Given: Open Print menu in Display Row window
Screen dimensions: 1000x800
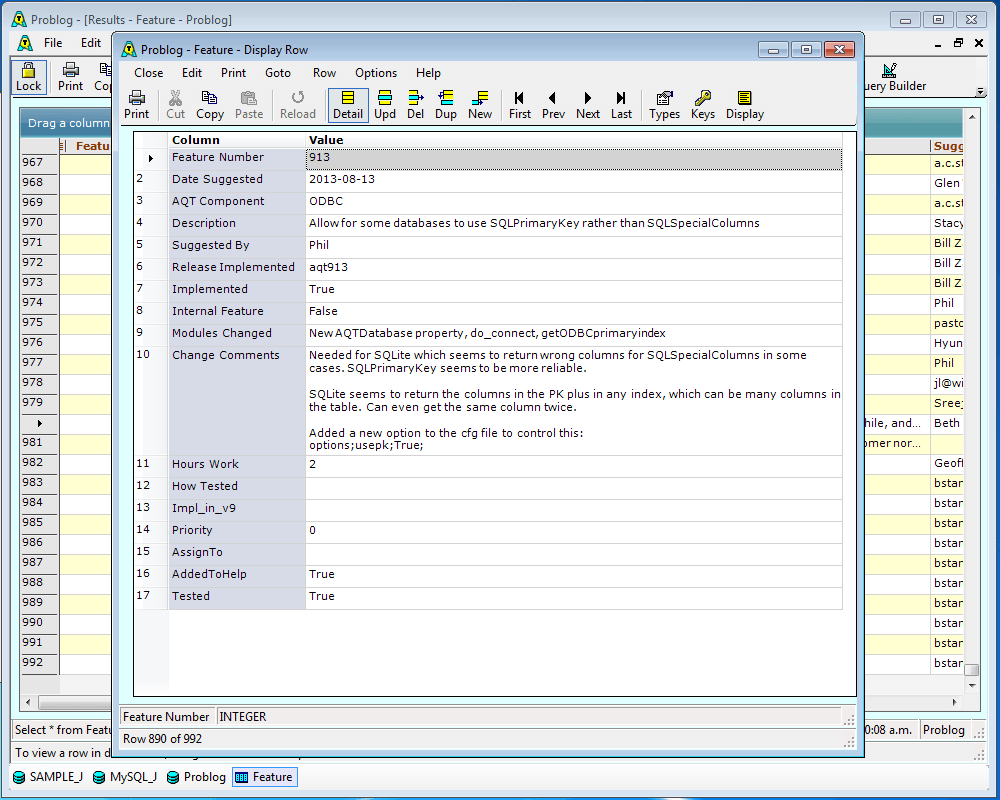Looking at the screenshot, I should (x=233, y=73).
